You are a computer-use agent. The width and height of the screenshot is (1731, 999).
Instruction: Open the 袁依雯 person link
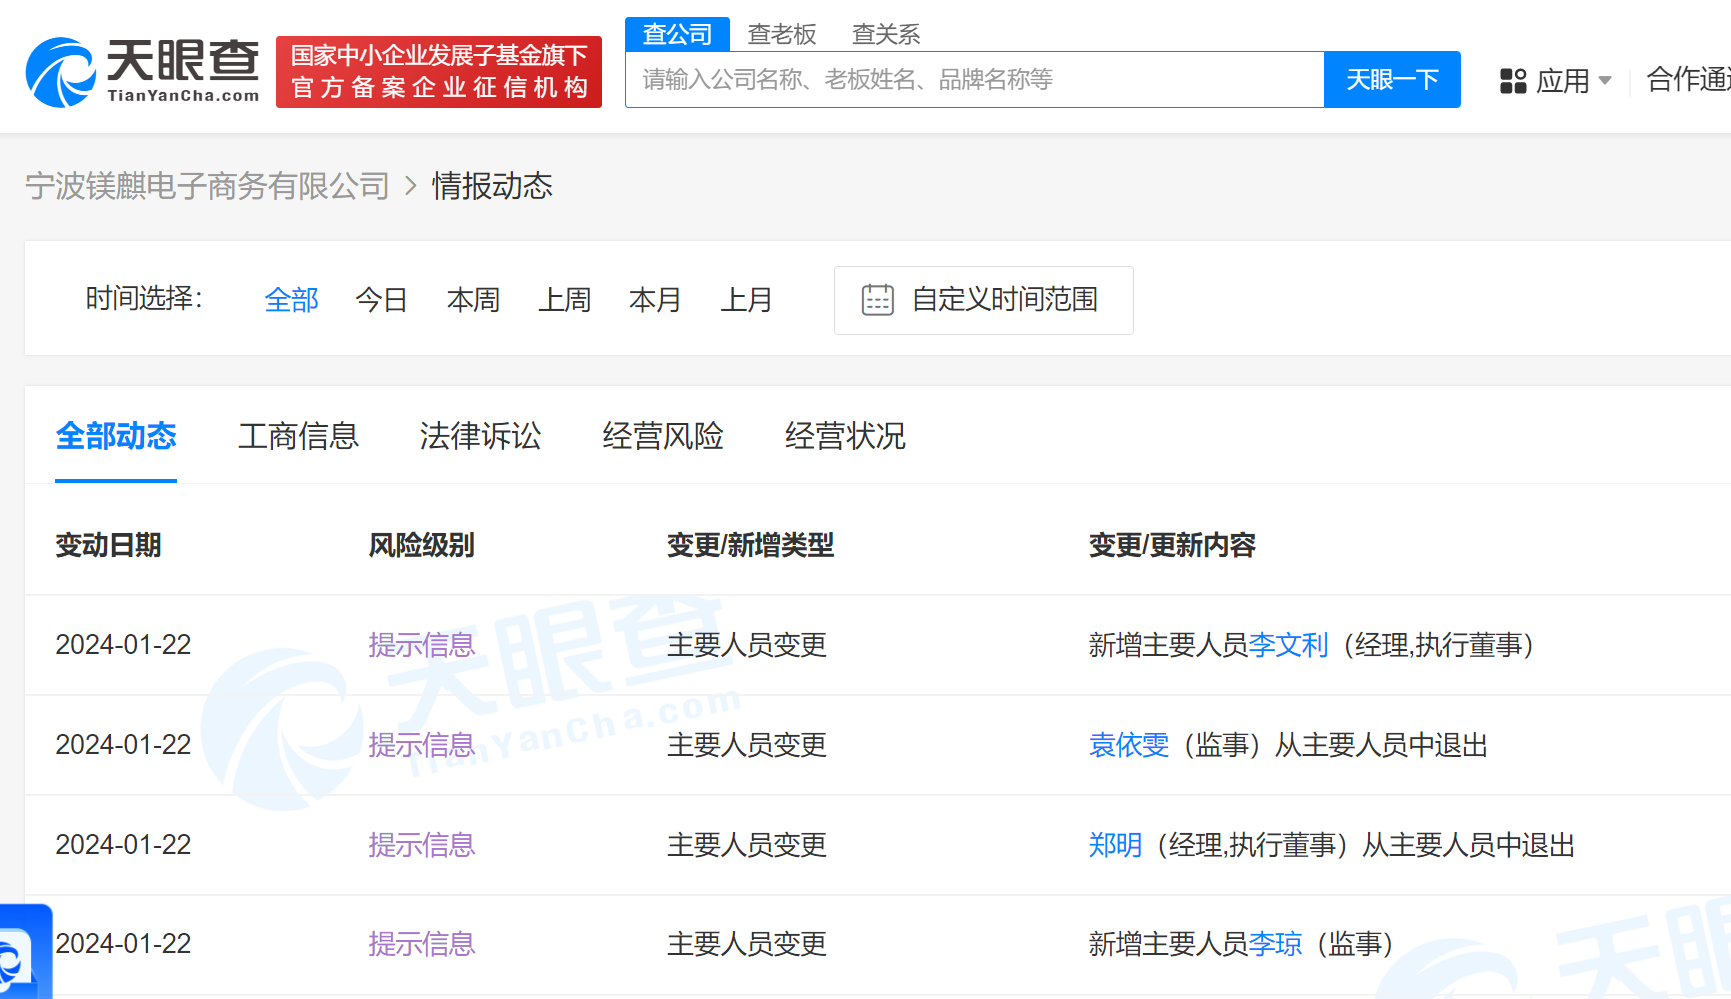(x=1129, y=745)
